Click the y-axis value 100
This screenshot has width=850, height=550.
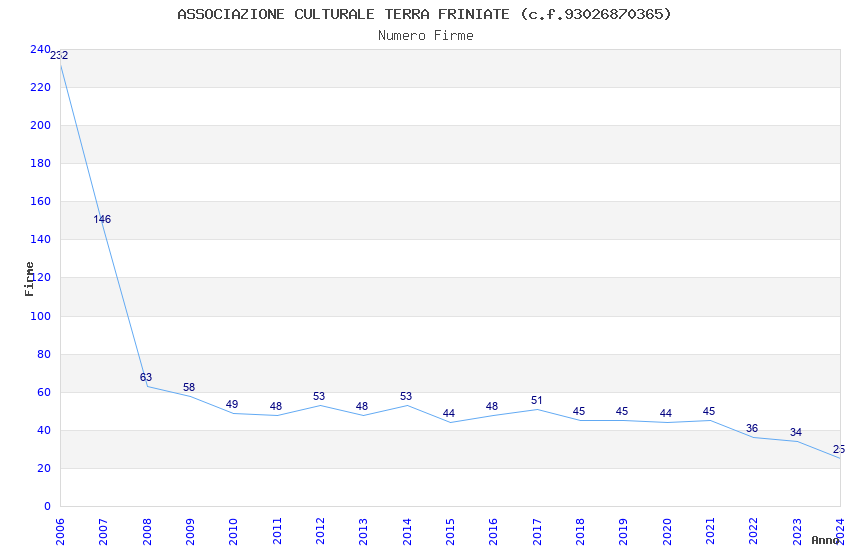(x=40, y=316)
